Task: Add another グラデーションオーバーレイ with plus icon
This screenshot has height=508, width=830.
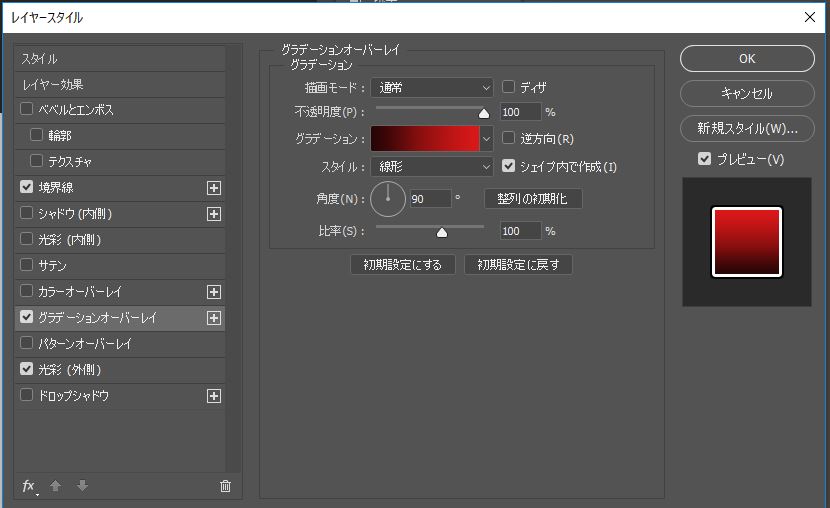Action: point(214,318)
